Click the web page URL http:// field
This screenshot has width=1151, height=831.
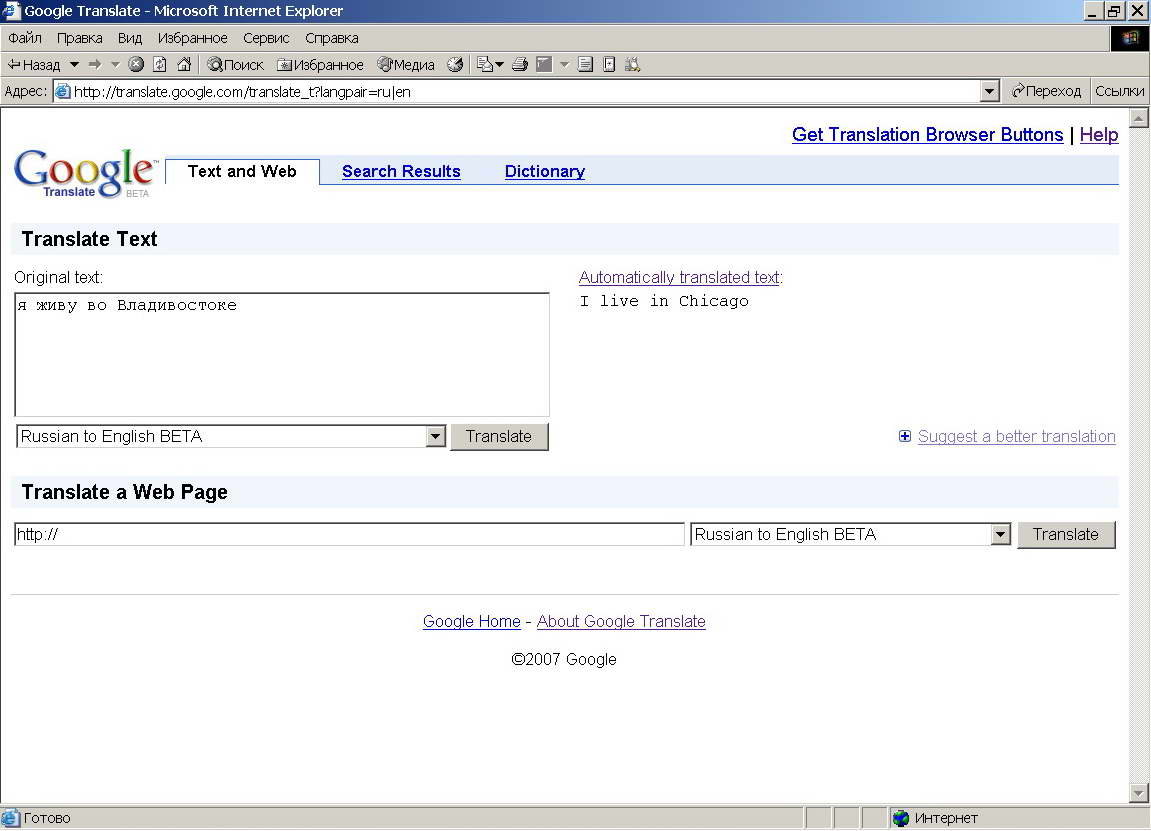click(x=349, y=534)
